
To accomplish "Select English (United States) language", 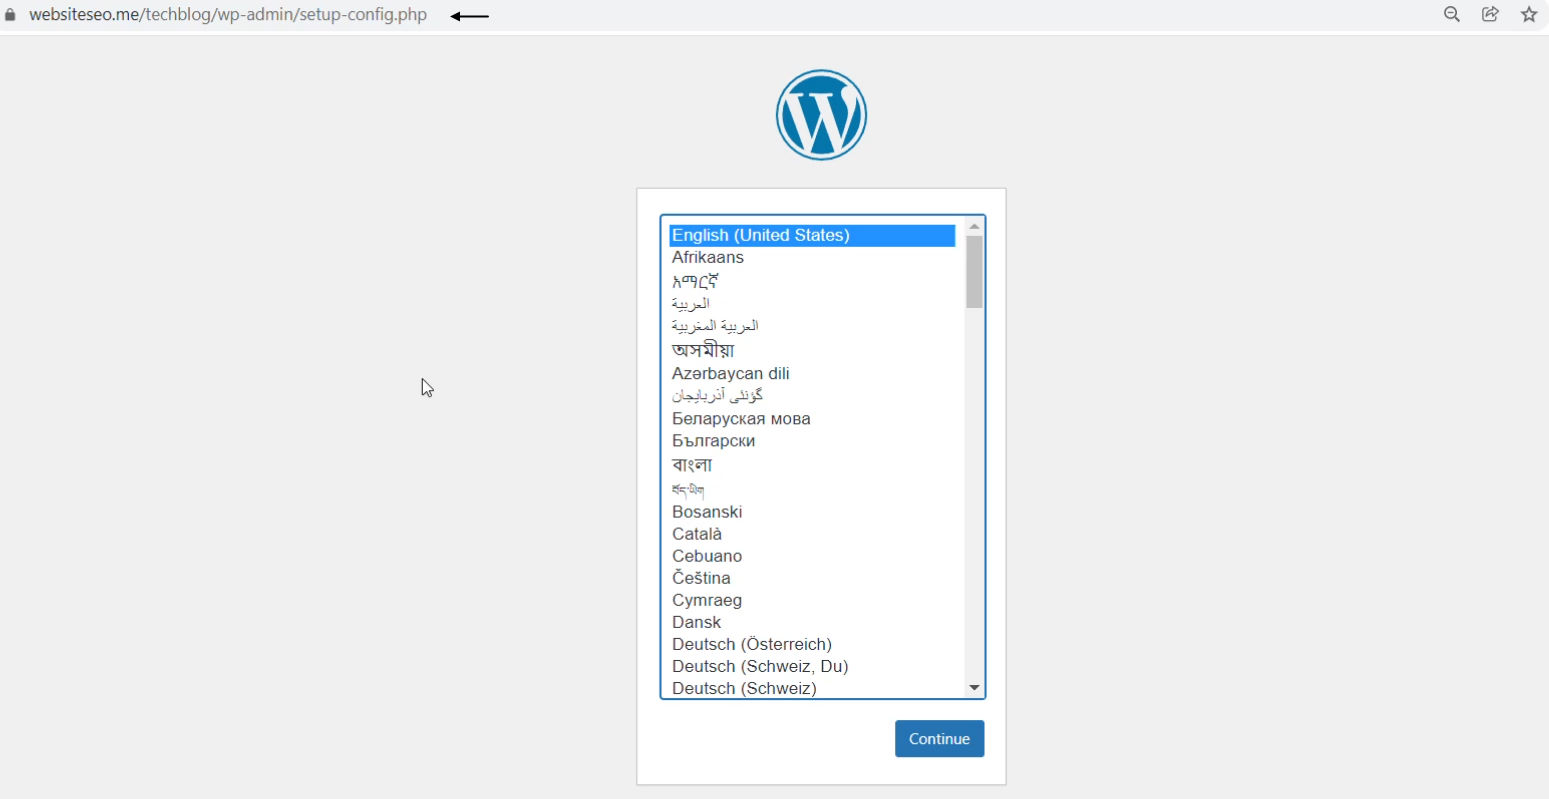I will point(812,235).
